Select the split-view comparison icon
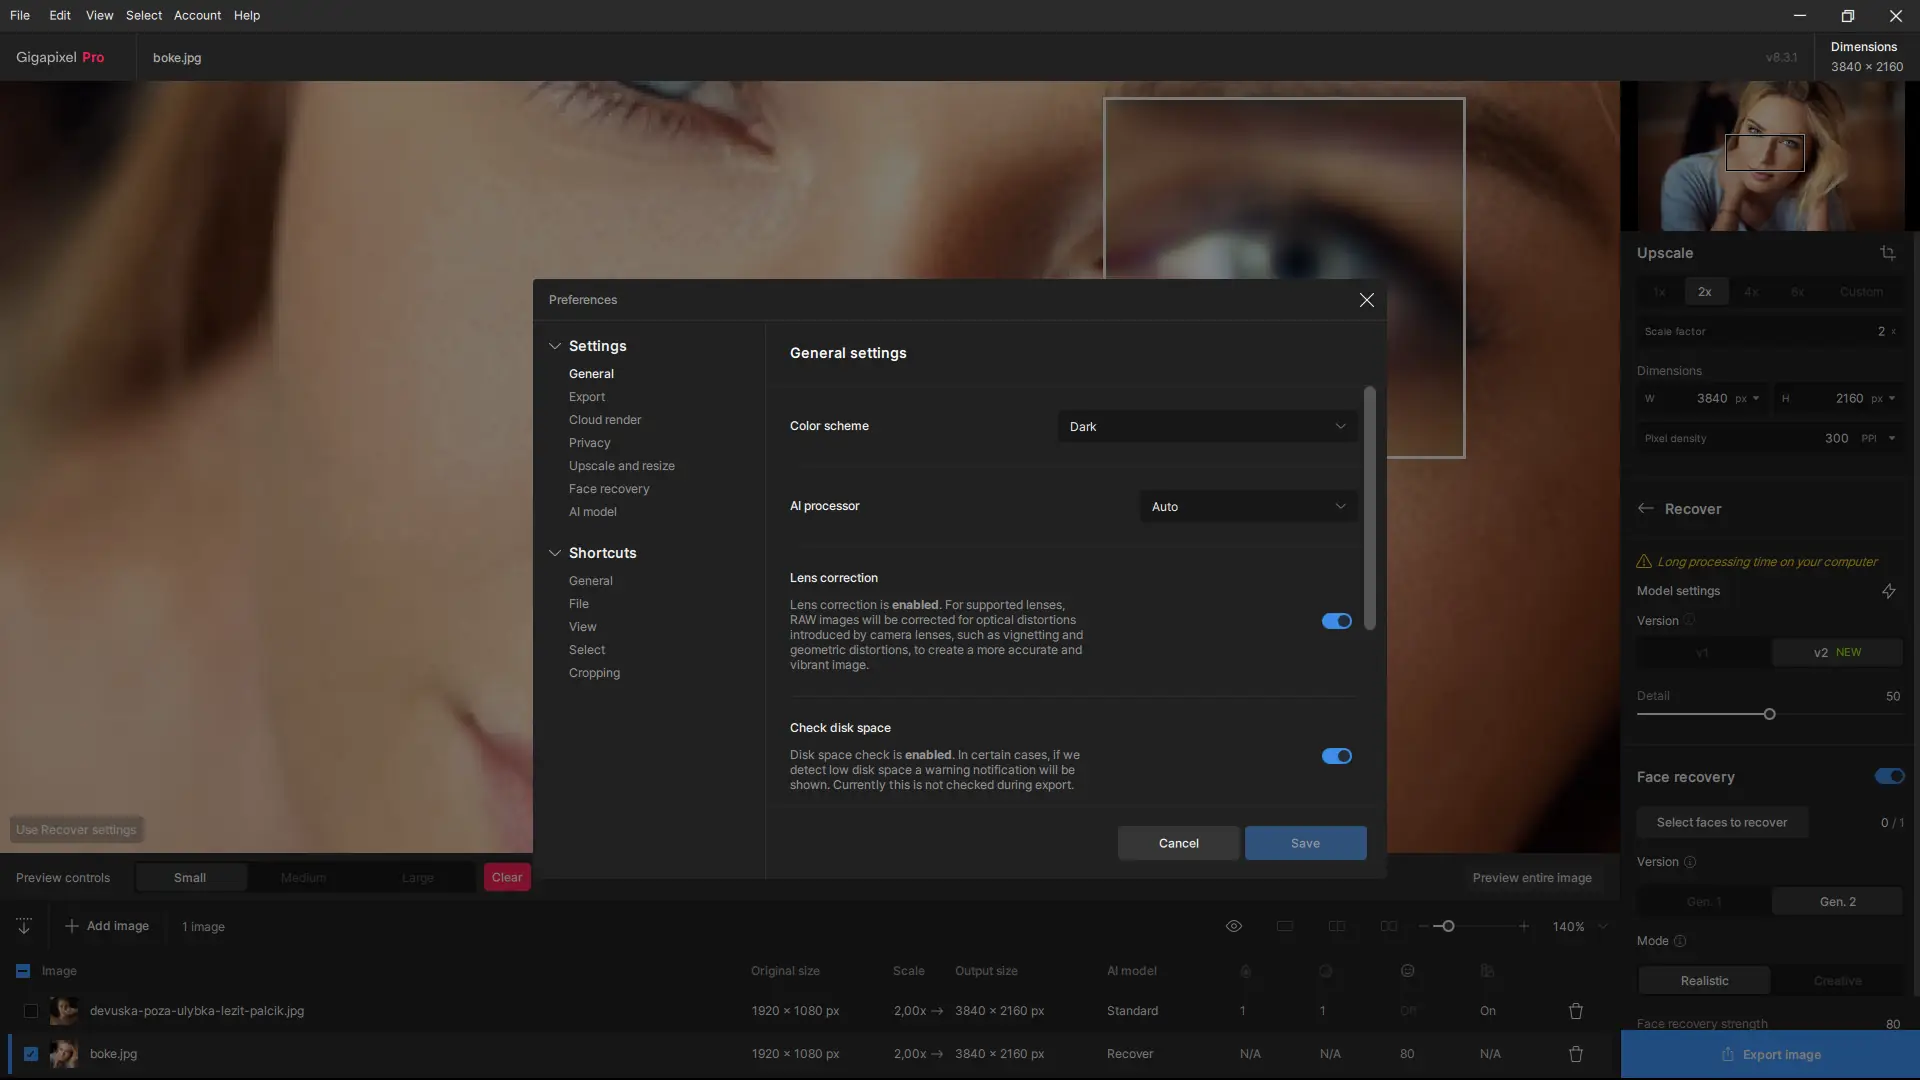Image resolution: width=1920 pixels, height=1080 pixels. [x=1337, y=926]
